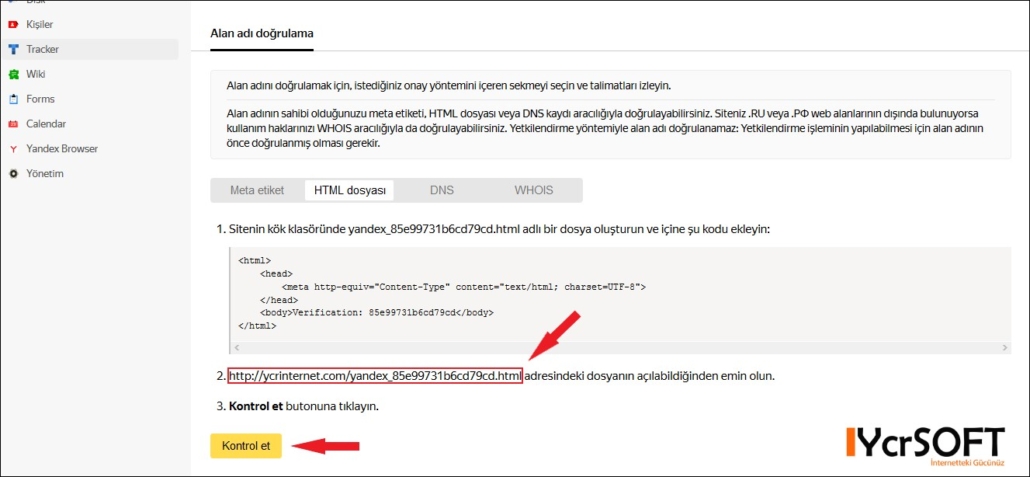Click the meta http-equiv code line
The image size is (1030, 477).
(x=464, y=287)
